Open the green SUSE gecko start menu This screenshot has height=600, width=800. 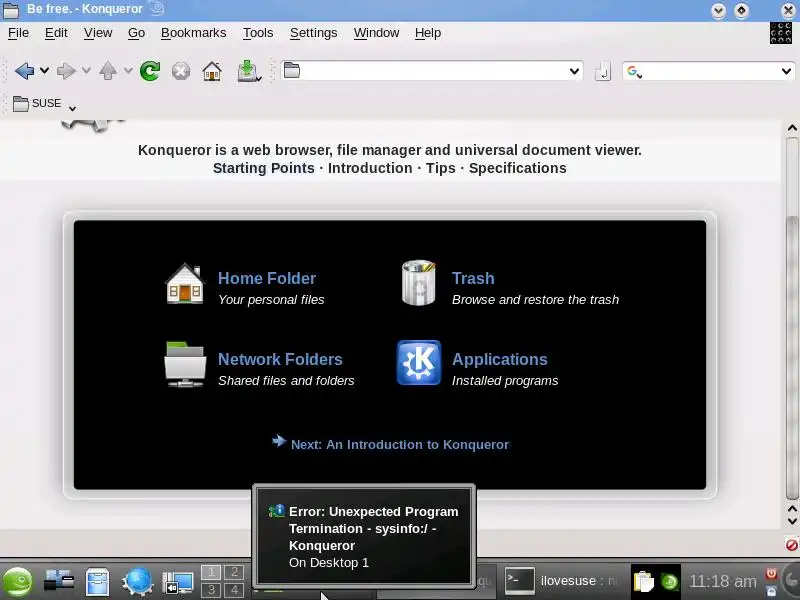[x=17, y=582]
